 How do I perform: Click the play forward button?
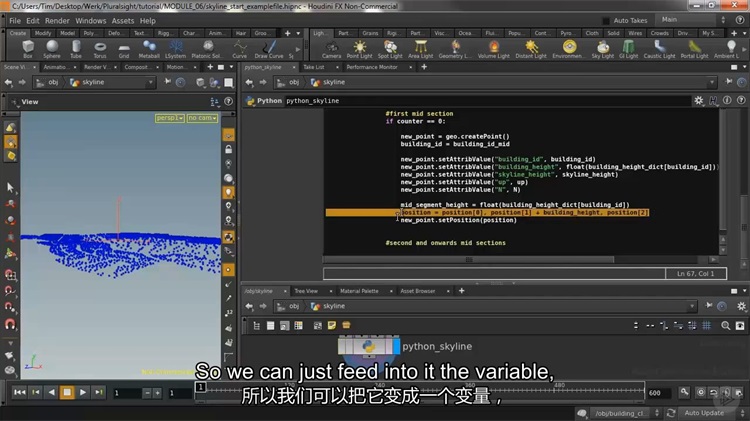[83, 392]
